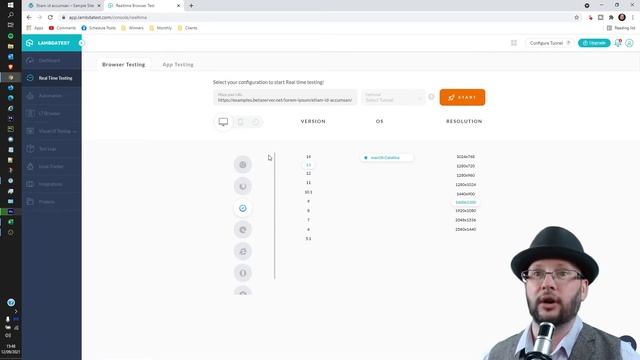Choose 1024x768 resolution

[465, 157]
